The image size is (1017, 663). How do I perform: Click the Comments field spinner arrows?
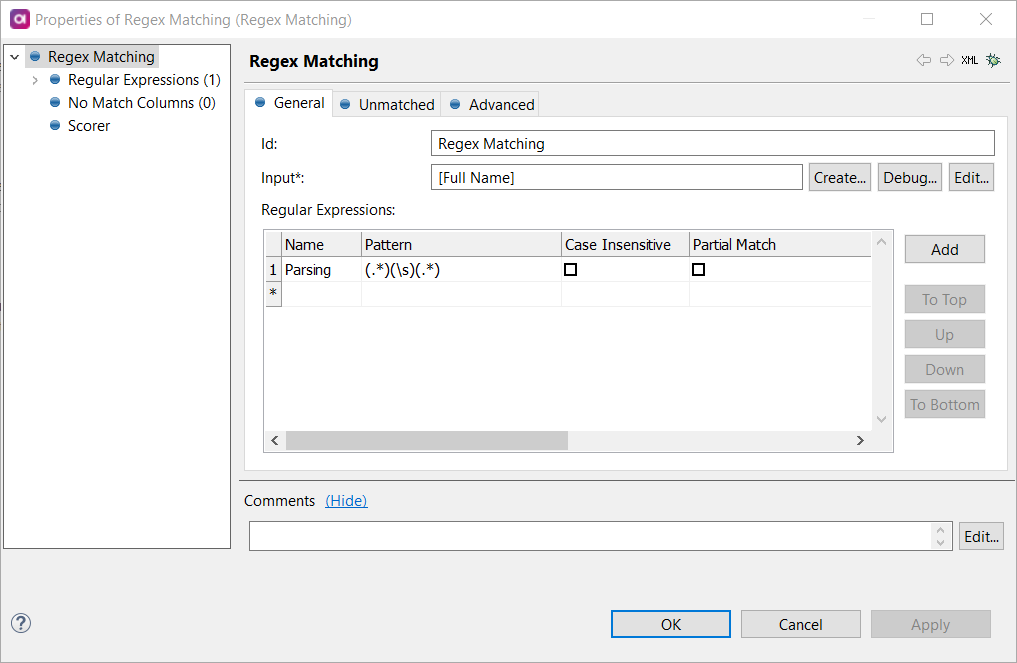[940, 536]
